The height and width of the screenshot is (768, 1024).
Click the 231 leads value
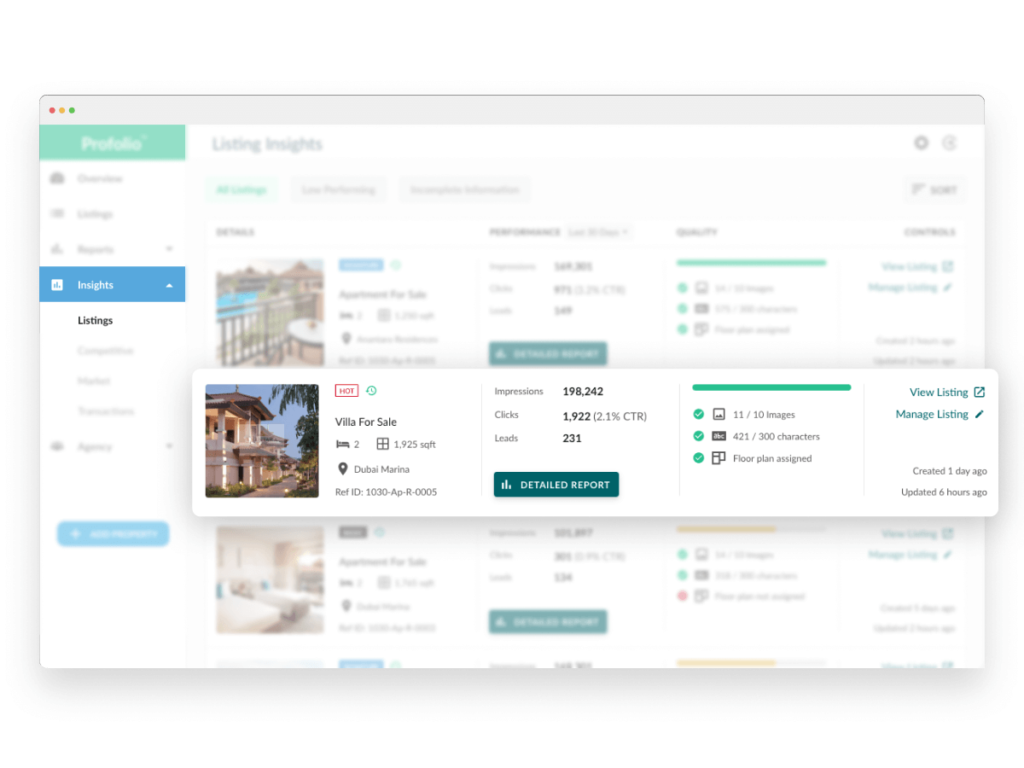(x=571, y=438)
